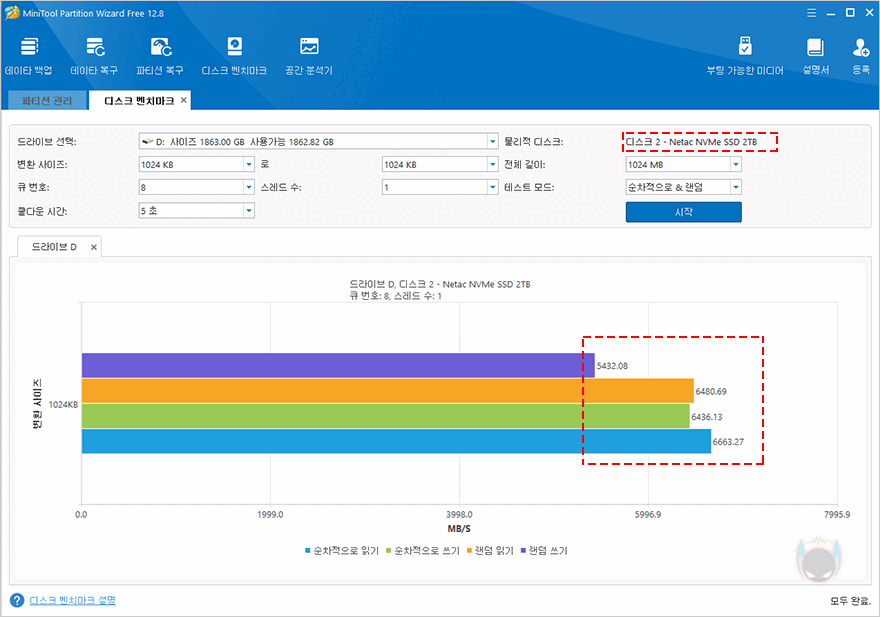Image resolution: width=880 pixels, height=617 pixels.
Task: Close the 디스크 벤치마크 tab
Action: 184,100
